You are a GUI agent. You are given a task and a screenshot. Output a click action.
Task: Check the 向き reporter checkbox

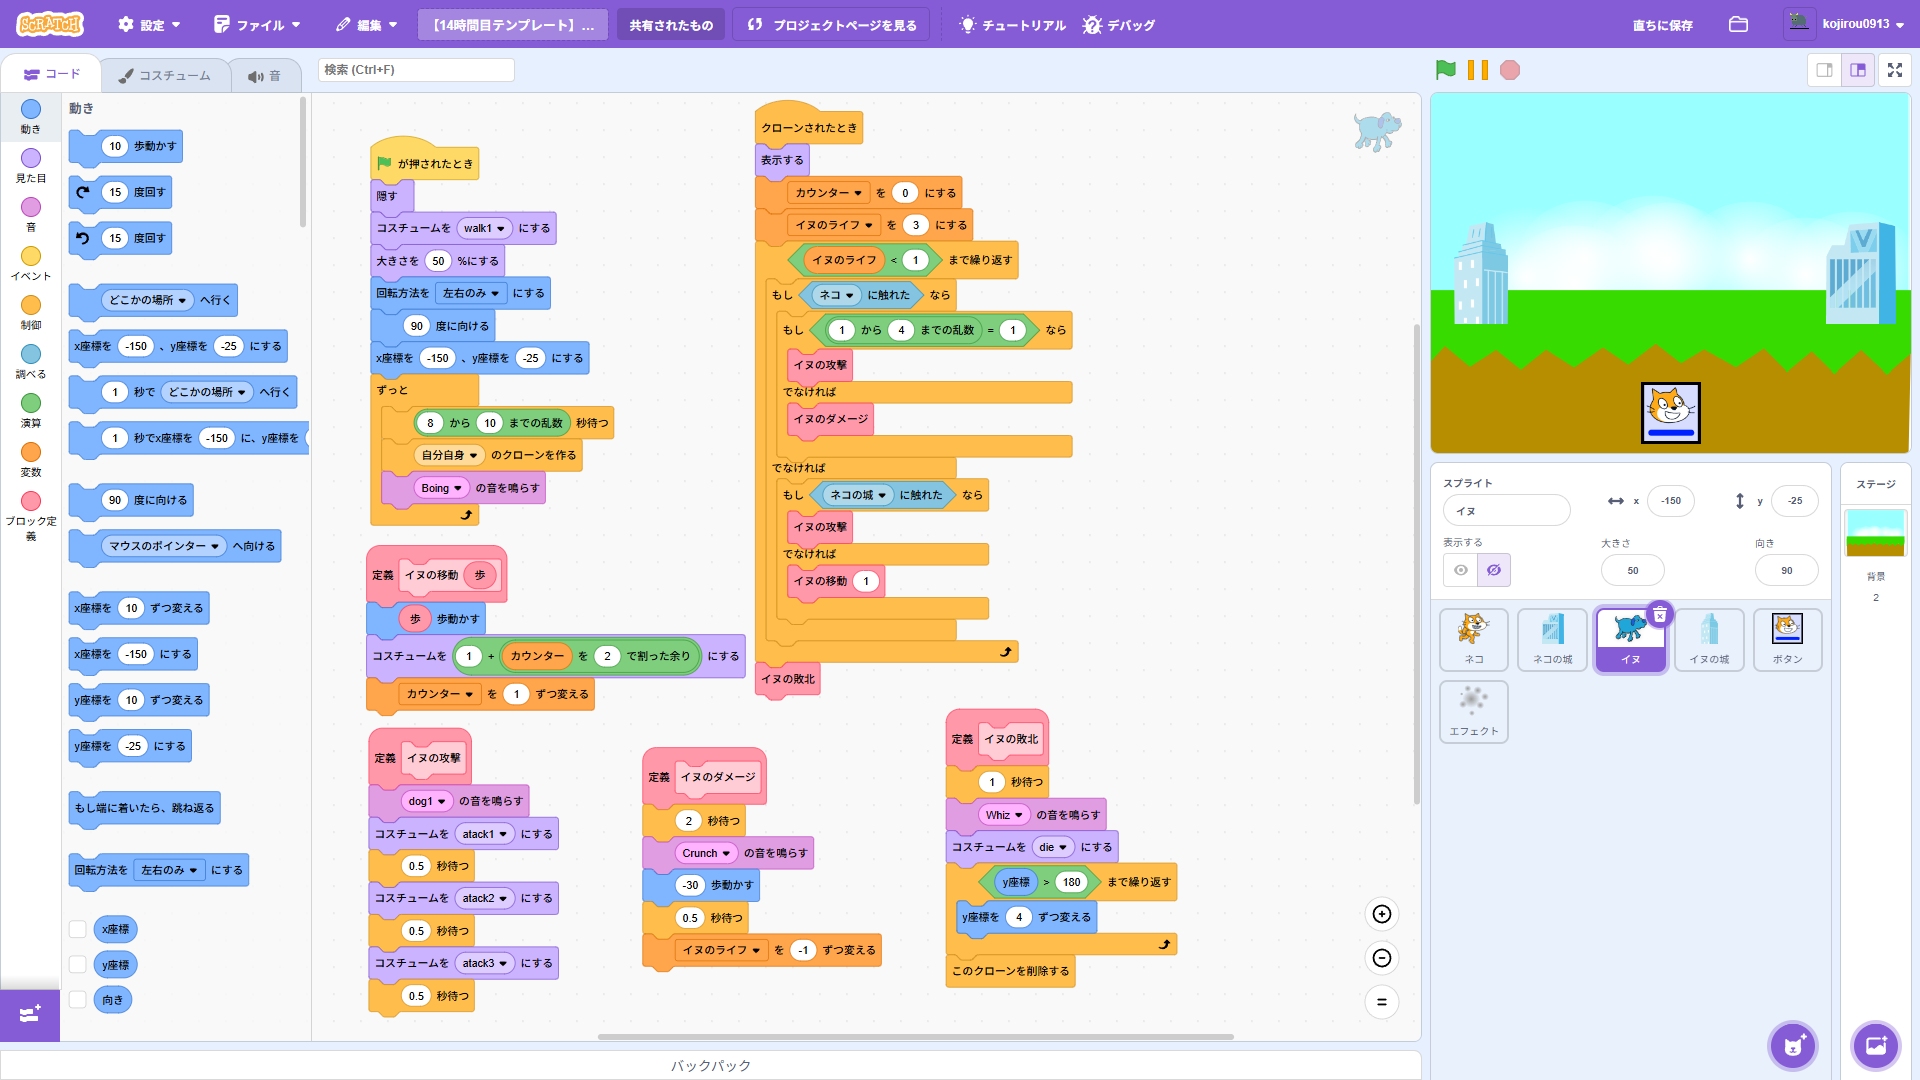pos(77,999)
